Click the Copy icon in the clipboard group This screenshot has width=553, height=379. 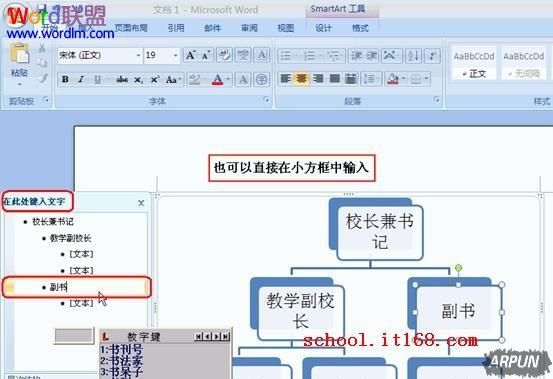tap(42, 62)
